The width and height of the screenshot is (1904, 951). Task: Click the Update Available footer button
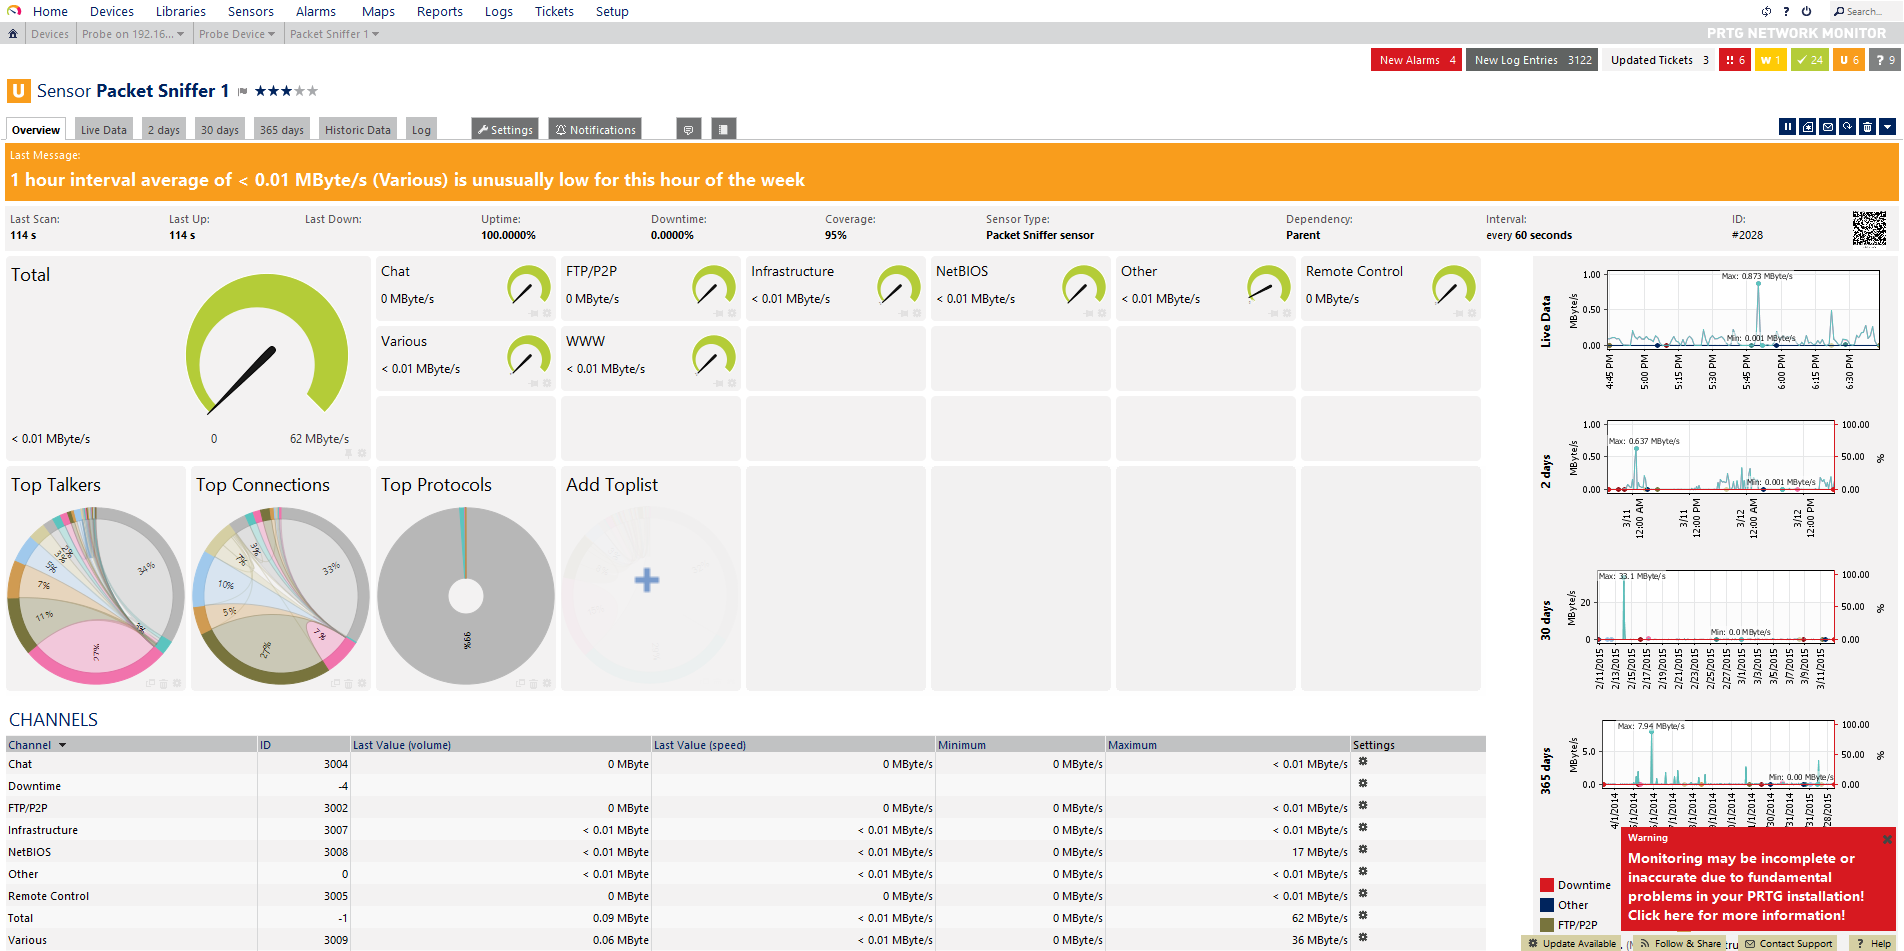1572,943
